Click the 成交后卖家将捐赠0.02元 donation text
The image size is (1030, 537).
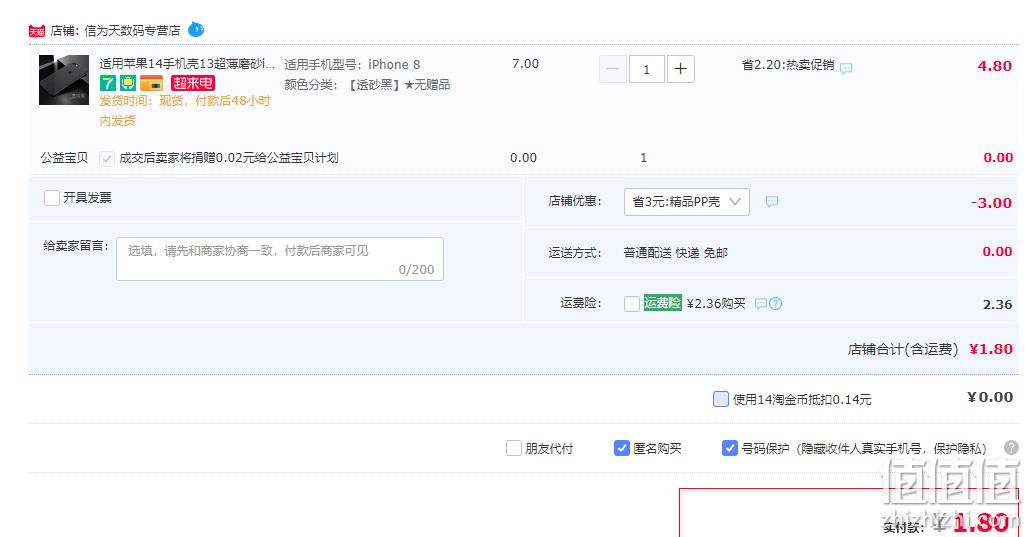(x=229, y=158)
